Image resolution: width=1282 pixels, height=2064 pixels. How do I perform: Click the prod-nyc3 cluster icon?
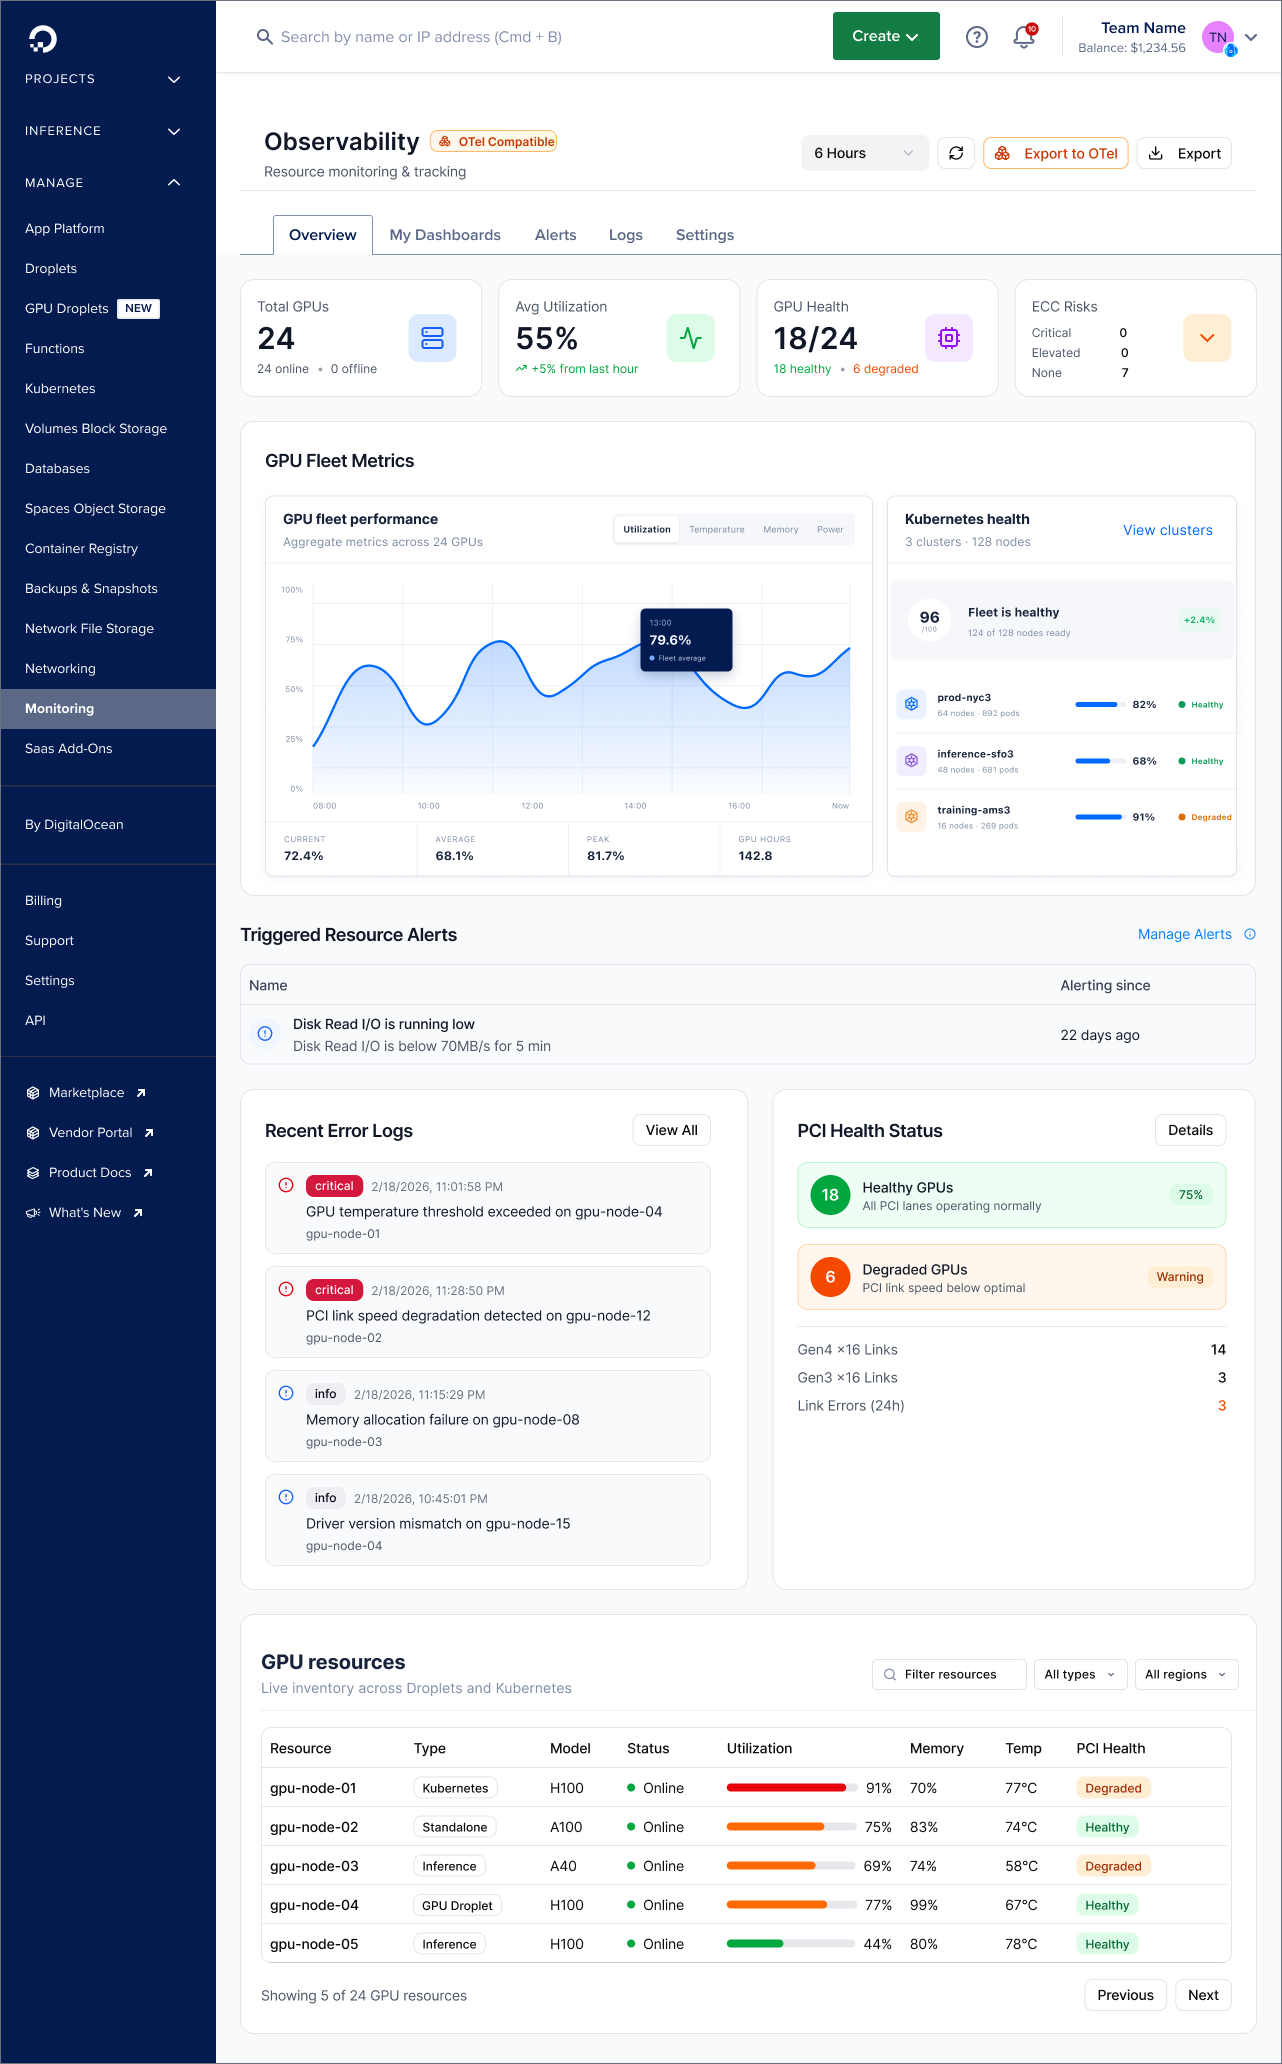tap(911, 704)
